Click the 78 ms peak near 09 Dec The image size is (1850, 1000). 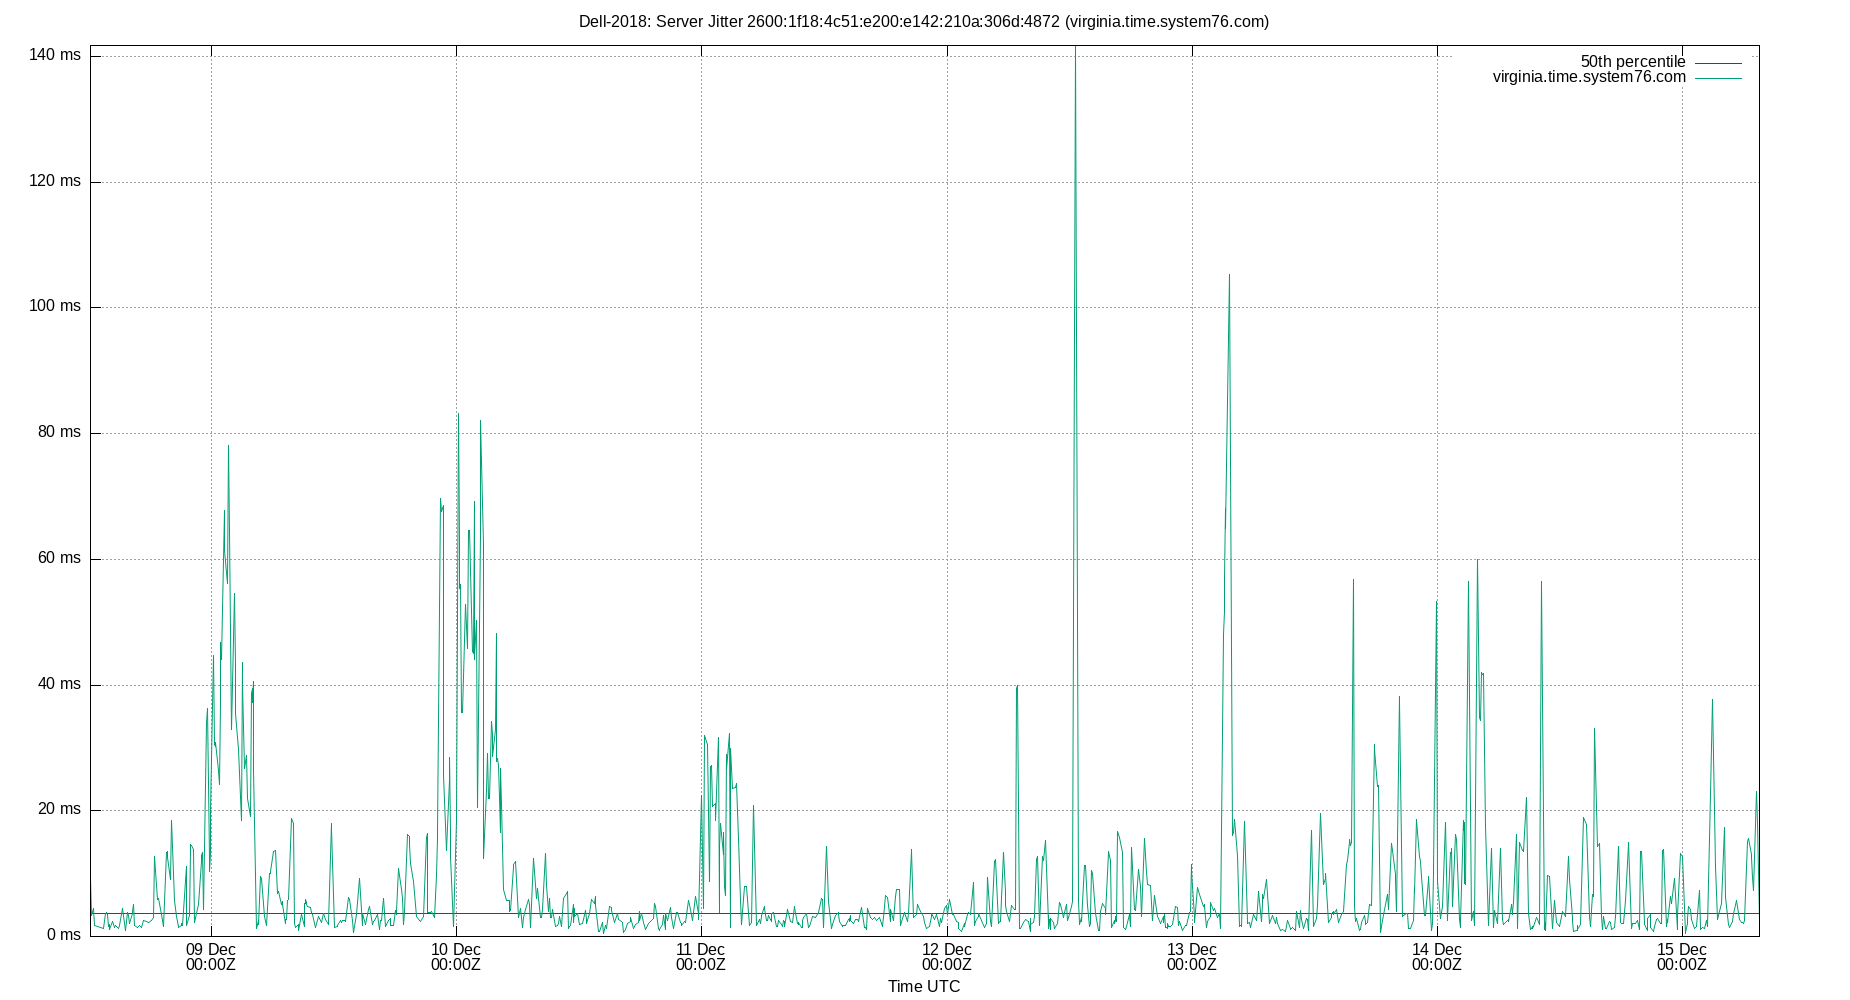tap(228, 445)
